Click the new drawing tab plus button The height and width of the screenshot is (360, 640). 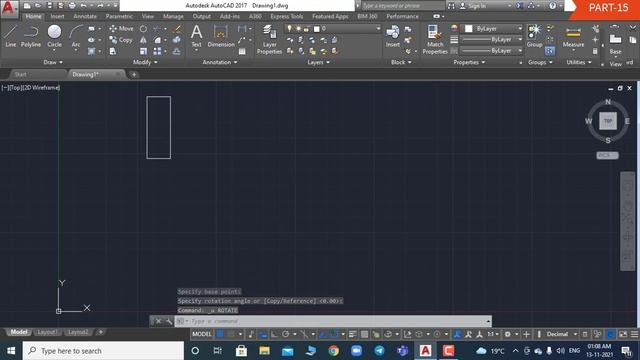(x=134, y=74)
